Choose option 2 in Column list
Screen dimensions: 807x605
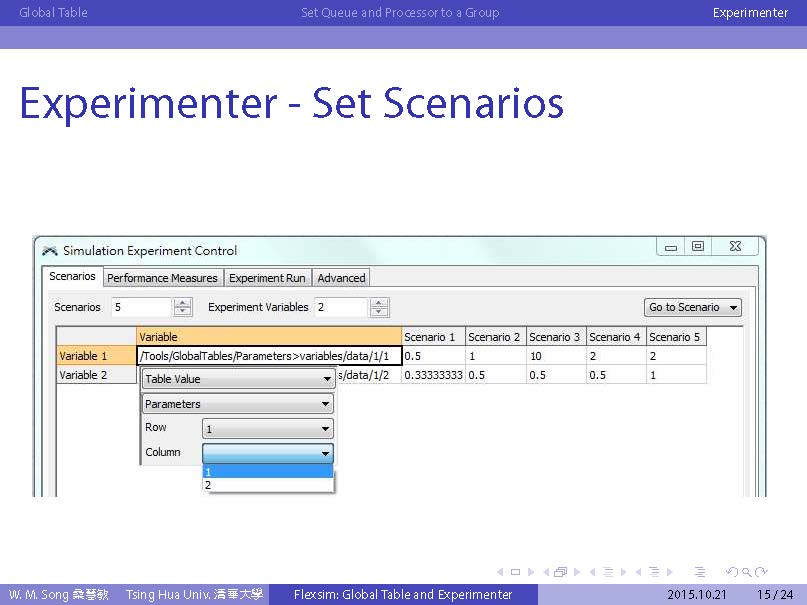tap(267, 485)
